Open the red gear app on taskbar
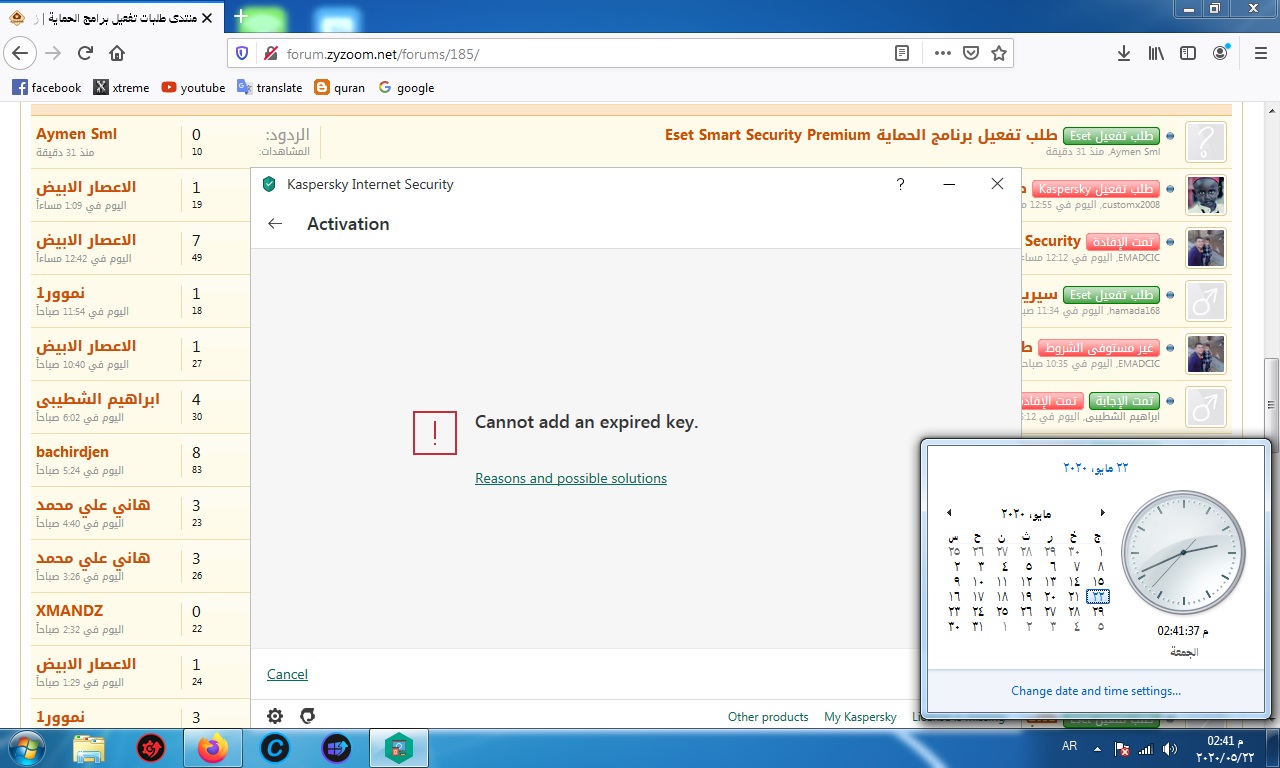Viewport: 1280px width, 768px height. coord(151,748)
